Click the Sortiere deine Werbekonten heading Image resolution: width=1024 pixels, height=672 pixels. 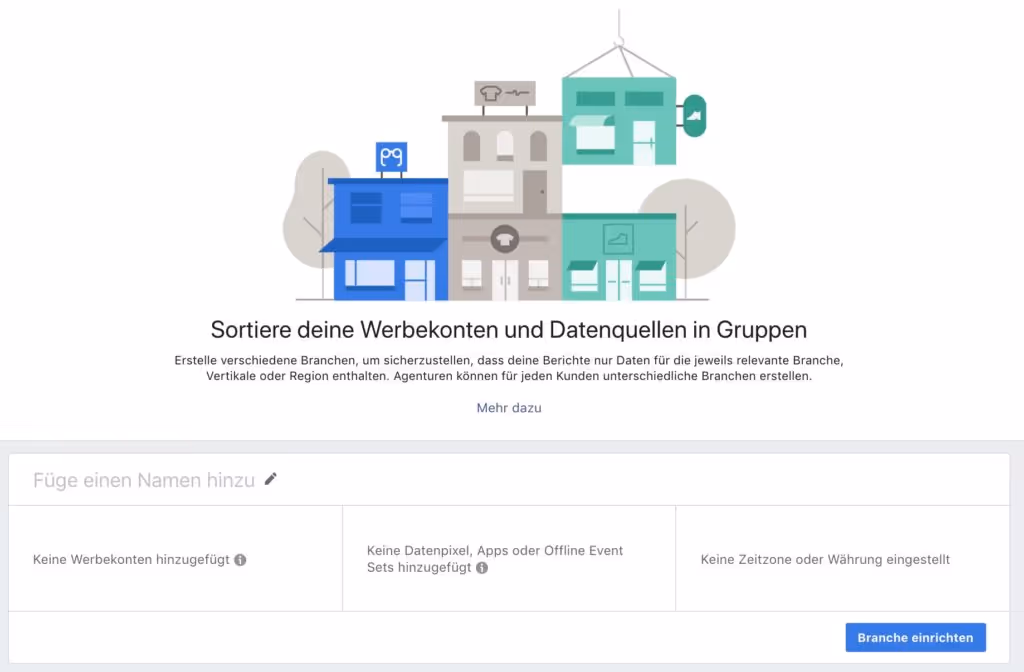click(x=509, y=330)
